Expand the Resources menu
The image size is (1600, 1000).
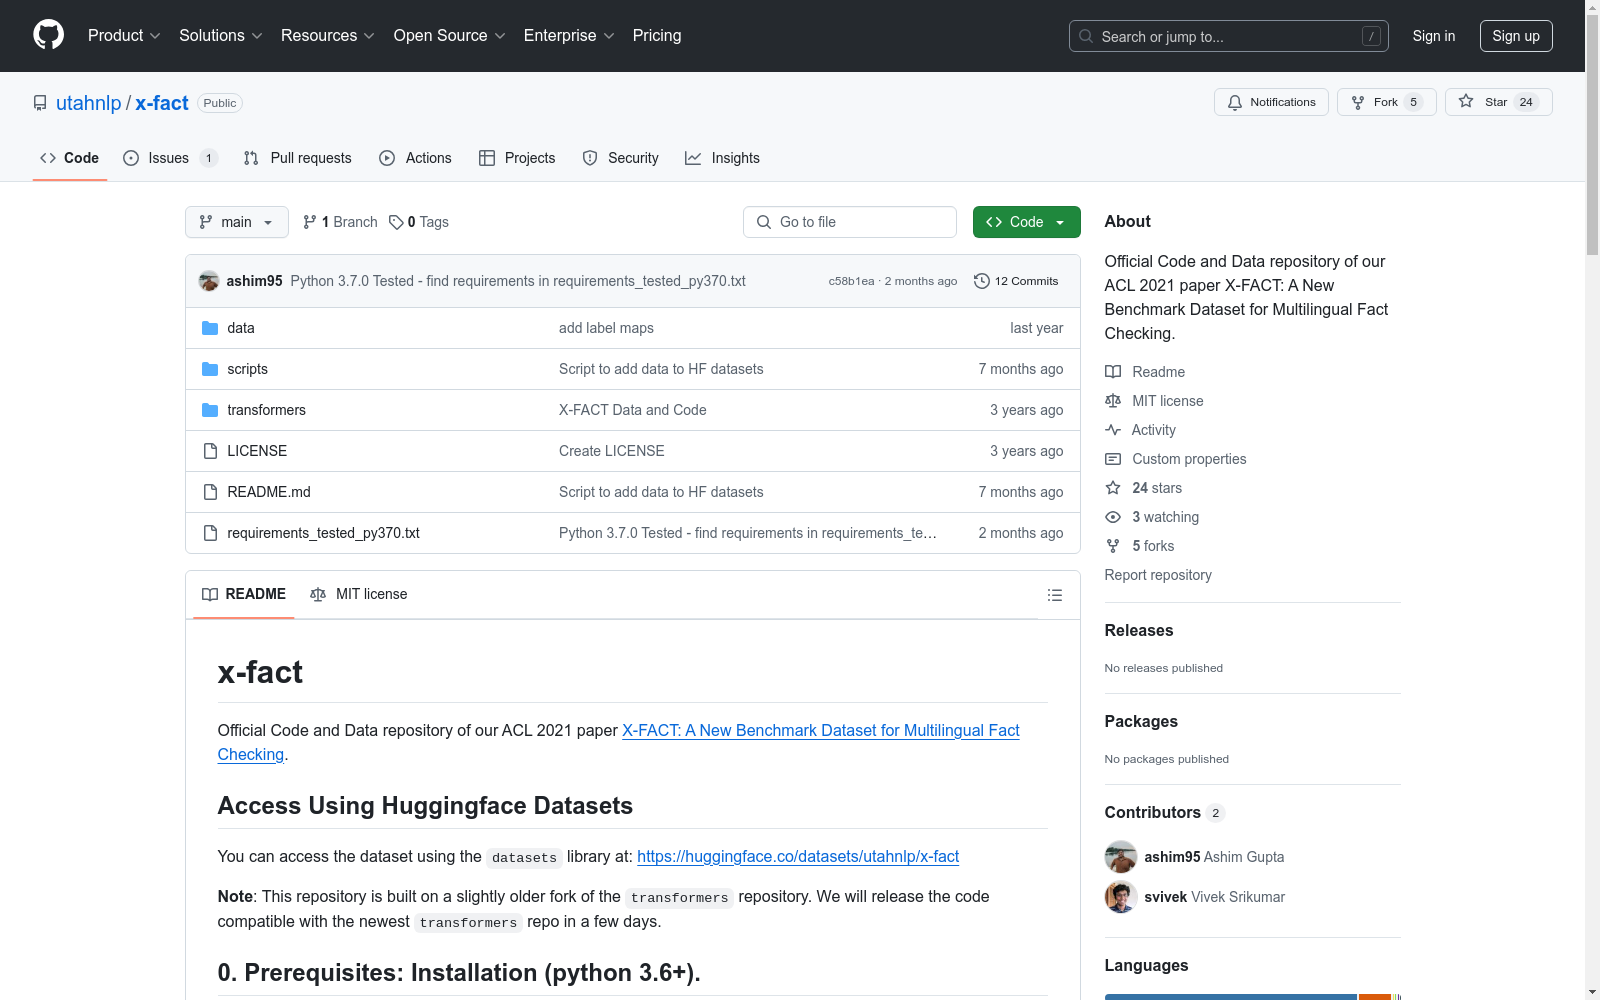point(328,35)
